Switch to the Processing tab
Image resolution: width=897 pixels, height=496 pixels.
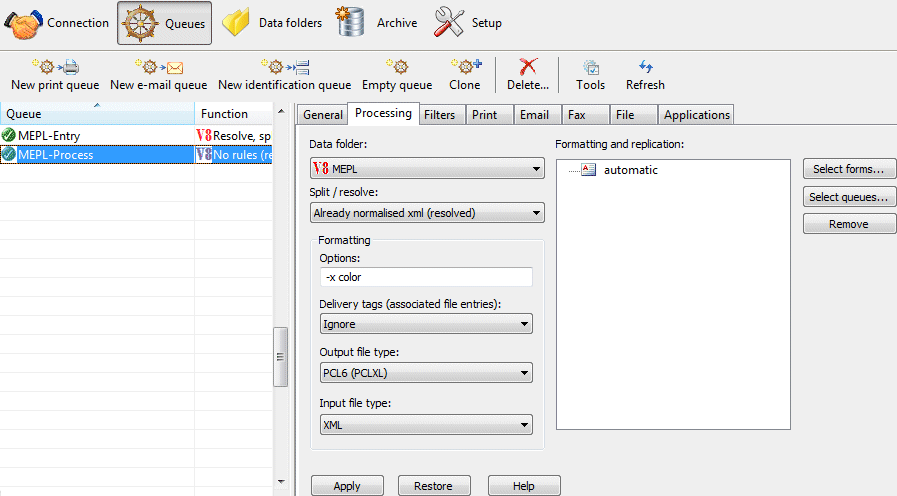point(383,113)
